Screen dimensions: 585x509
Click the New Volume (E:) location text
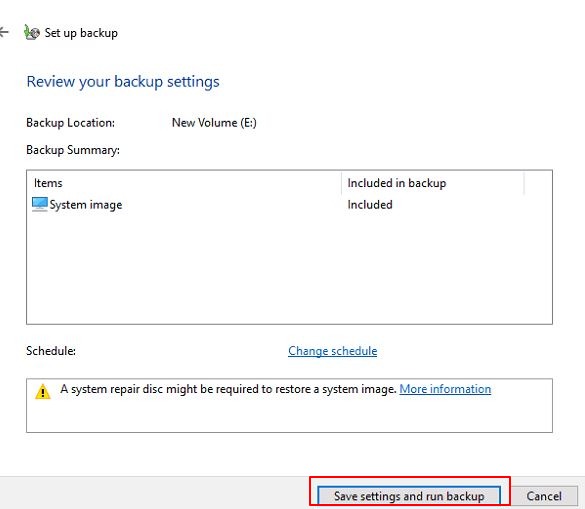(214, 123)
